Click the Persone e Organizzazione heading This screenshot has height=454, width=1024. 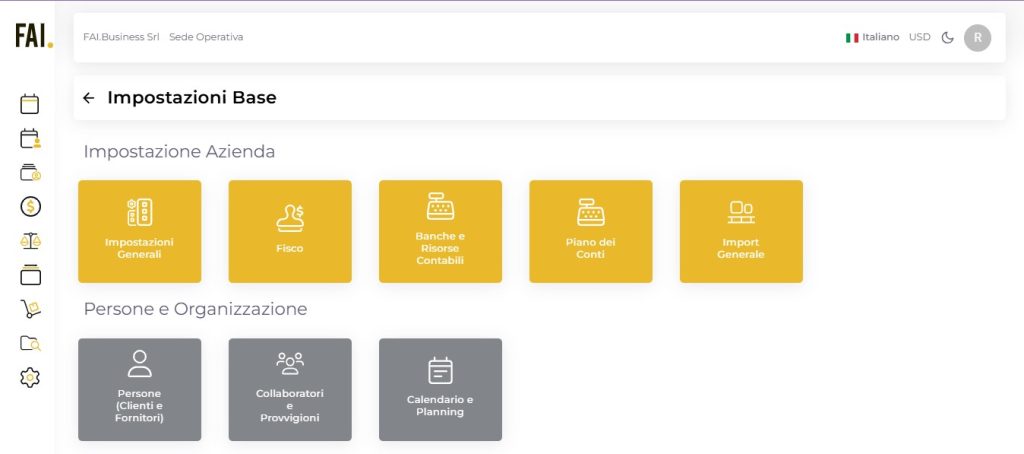195,309
